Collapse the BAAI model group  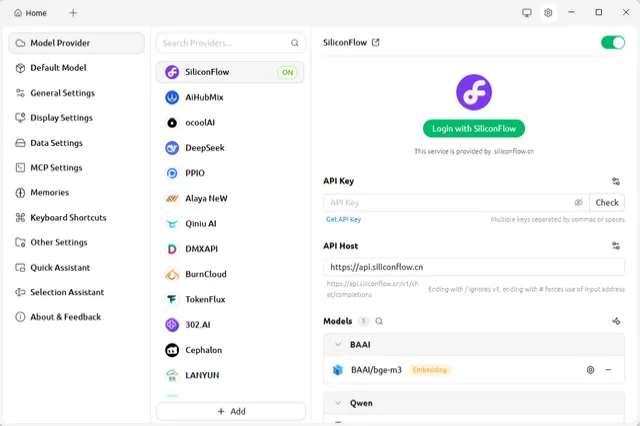pyautogui.click(x=337, y=345)
